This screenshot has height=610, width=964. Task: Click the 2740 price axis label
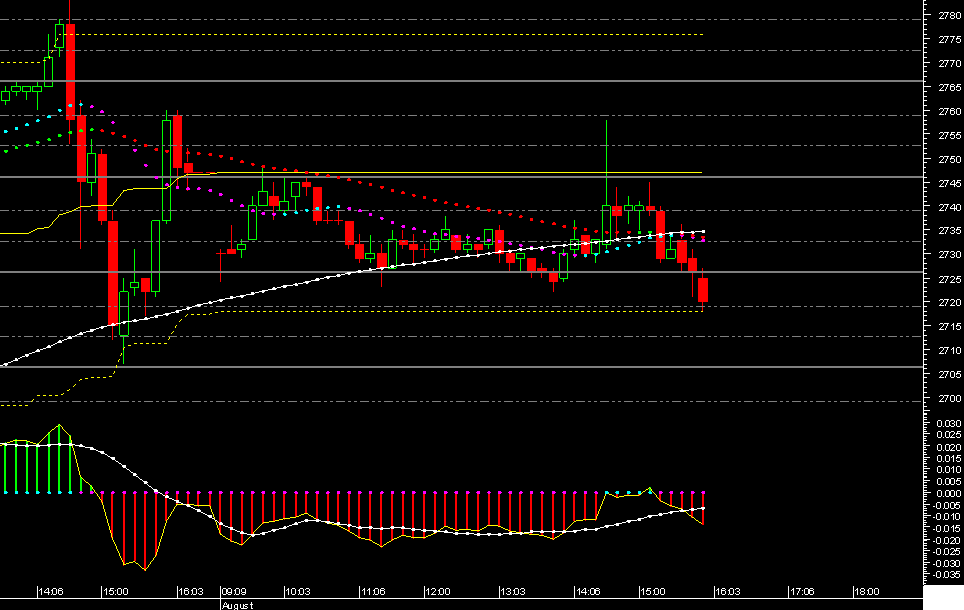(x=949, y=207)
